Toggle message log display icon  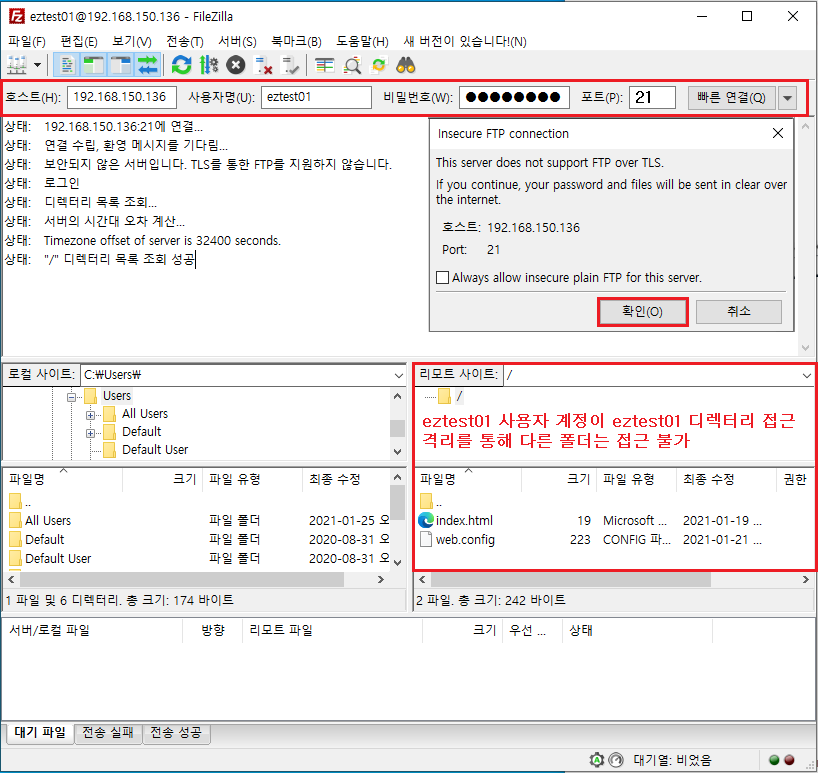67,65
